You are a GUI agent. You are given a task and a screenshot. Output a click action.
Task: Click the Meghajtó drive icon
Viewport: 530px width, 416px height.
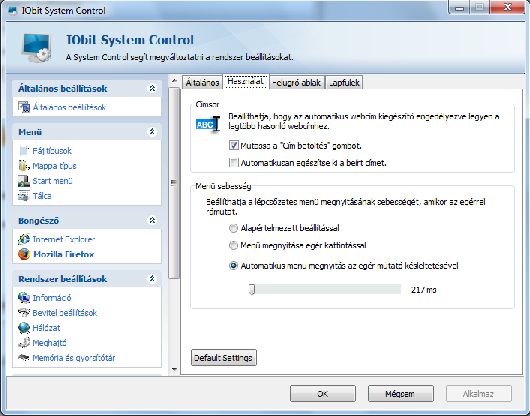click(x=24, y=343)
